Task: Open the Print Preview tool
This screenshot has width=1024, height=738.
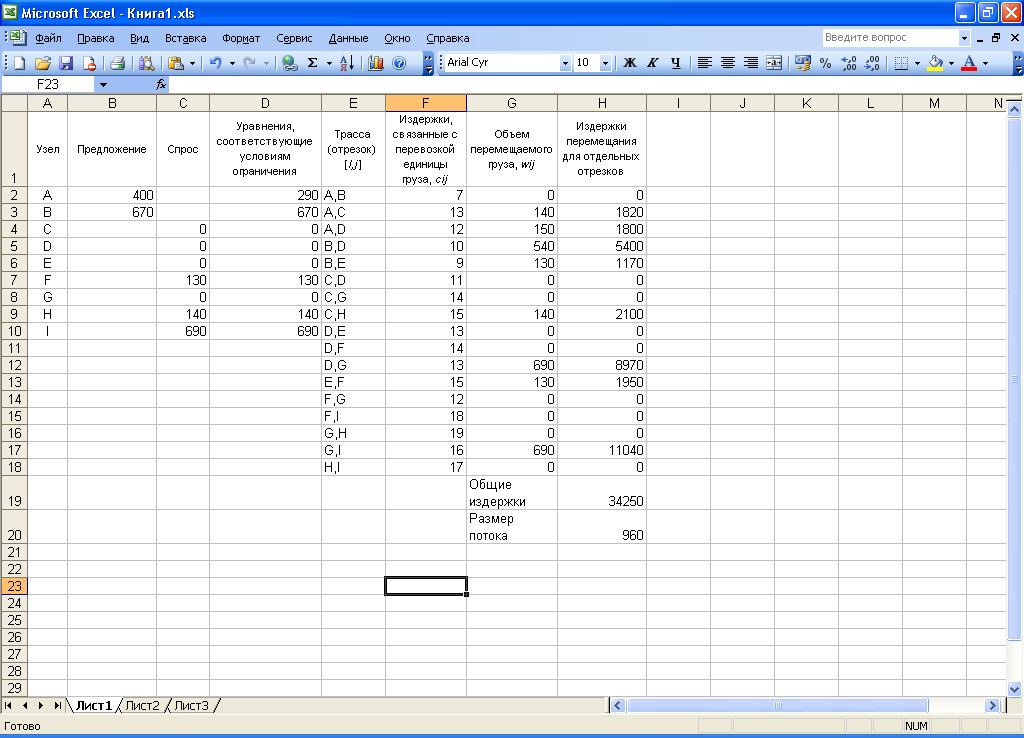Action: (146, 62)
